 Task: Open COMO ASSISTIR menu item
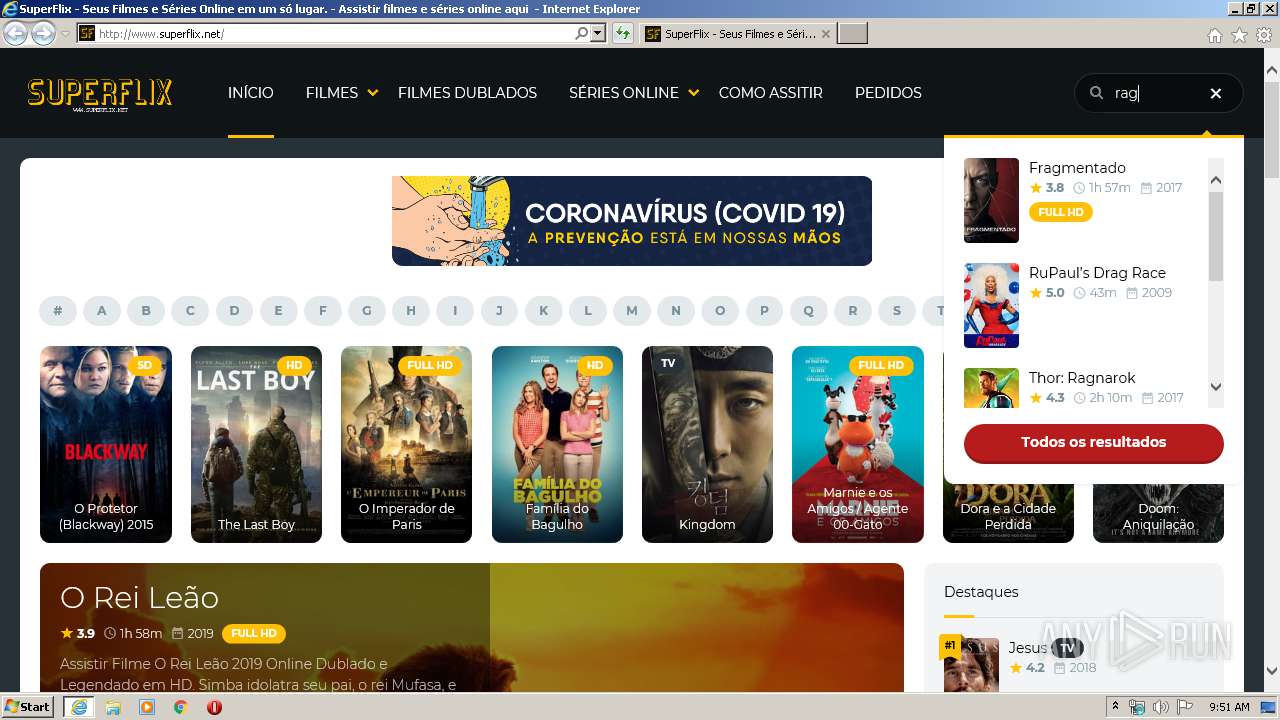[x=771, y=93]
